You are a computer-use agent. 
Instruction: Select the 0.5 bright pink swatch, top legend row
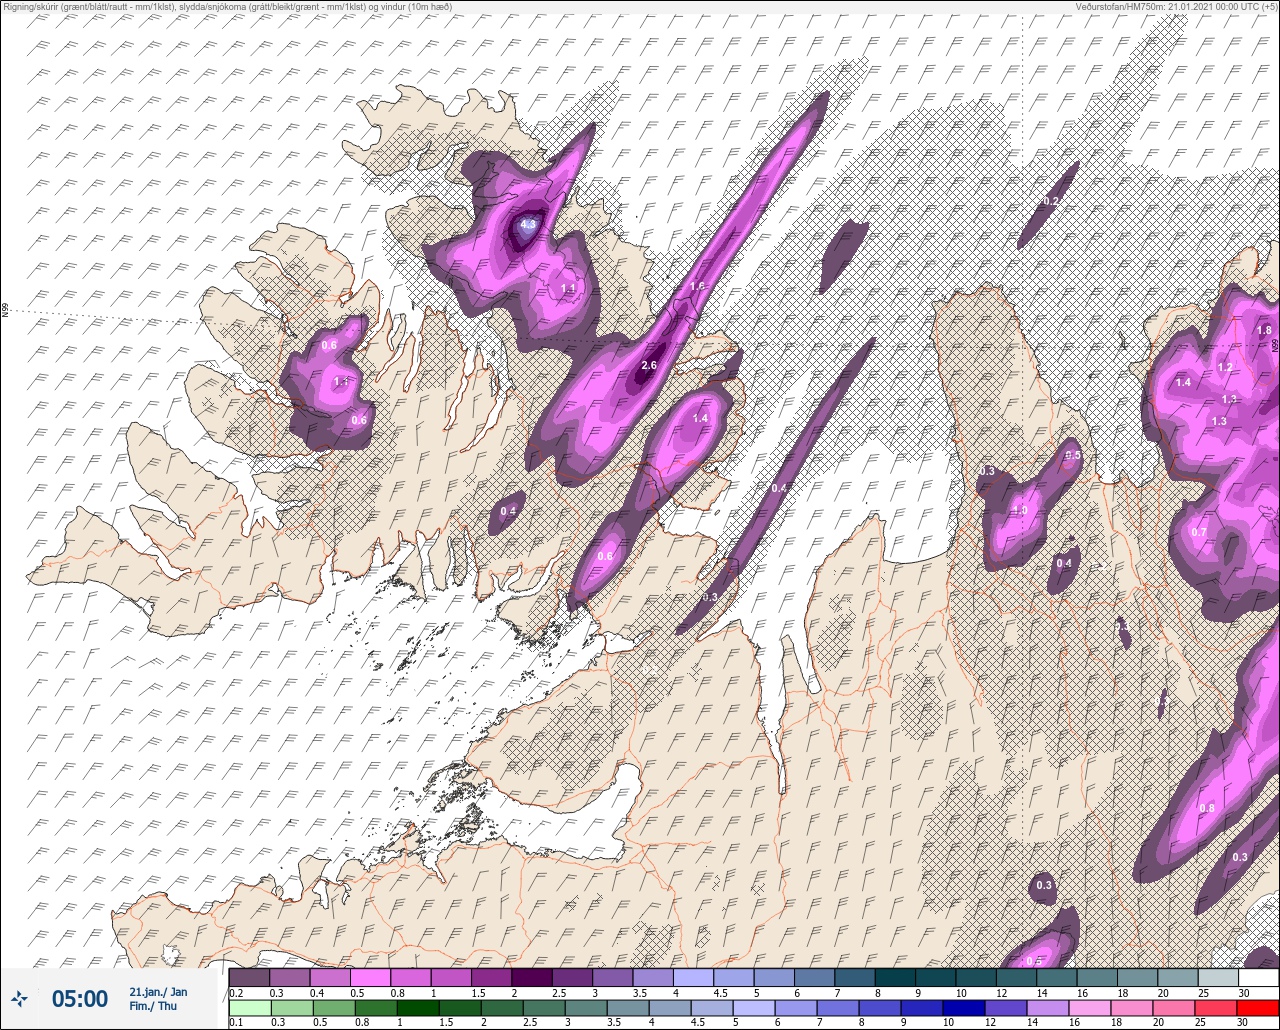click(369, 976)
